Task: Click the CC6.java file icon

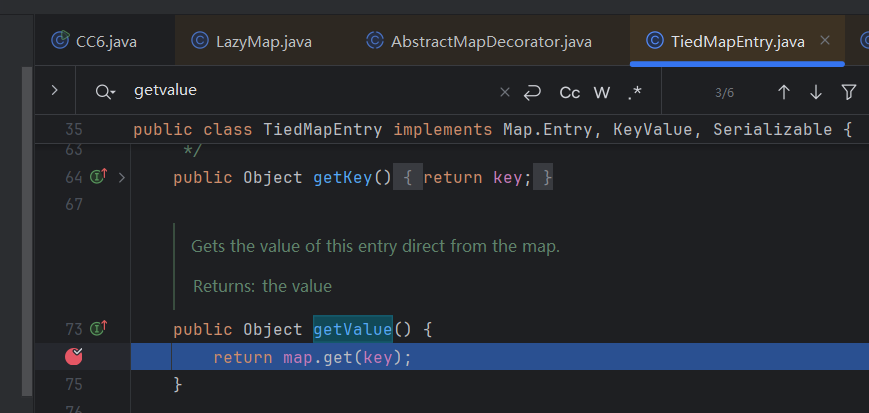Action: pyautogui.click(x=60, y=40)
